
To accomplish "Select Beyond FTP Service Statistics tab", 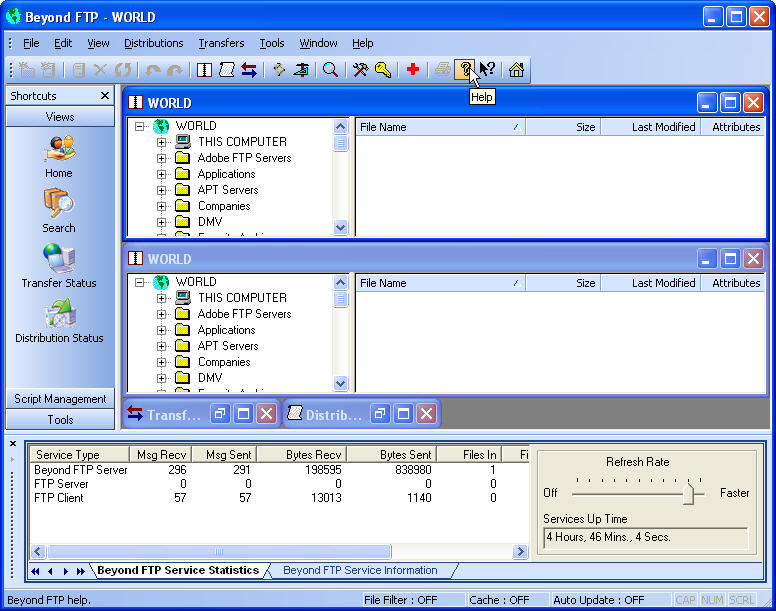I will coord(178,570).
